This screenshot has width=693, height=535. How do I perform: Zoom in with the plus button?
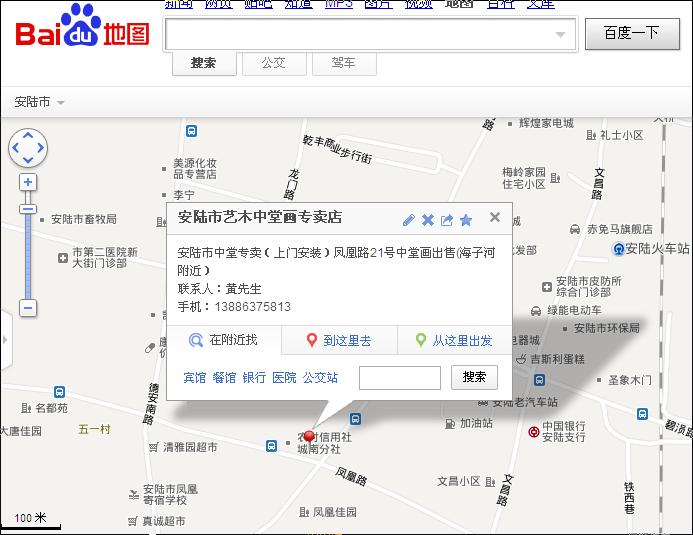[28, 182]
